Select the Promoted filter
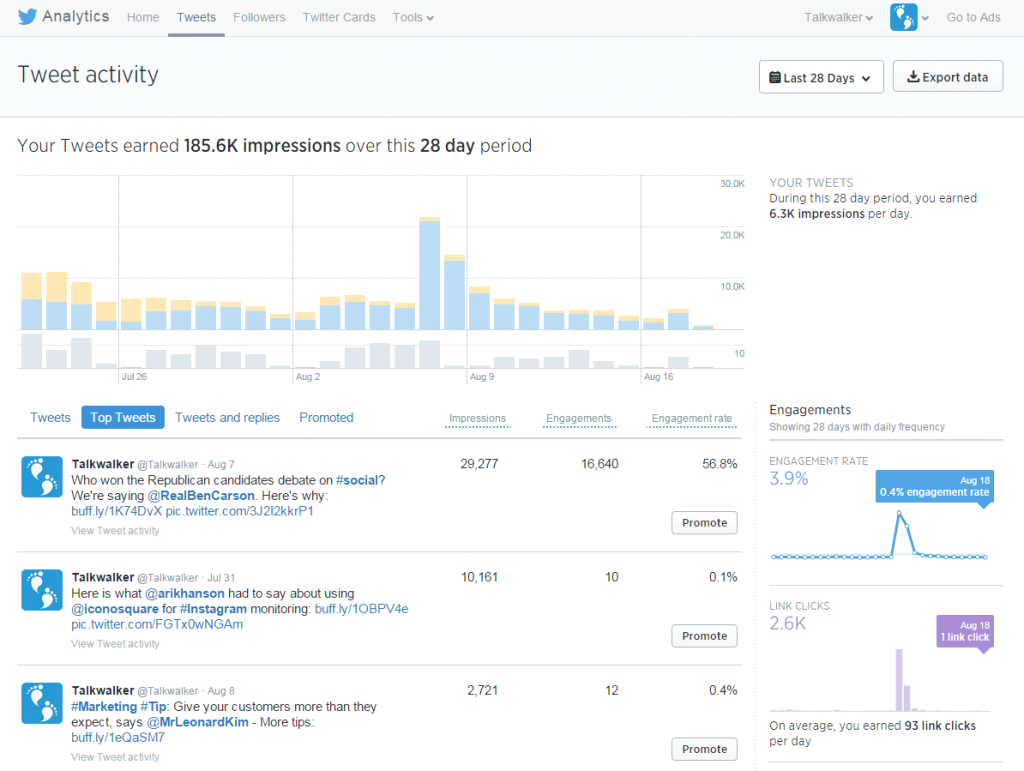Screen dimensions: 1024x771 [x=326, y=417]
